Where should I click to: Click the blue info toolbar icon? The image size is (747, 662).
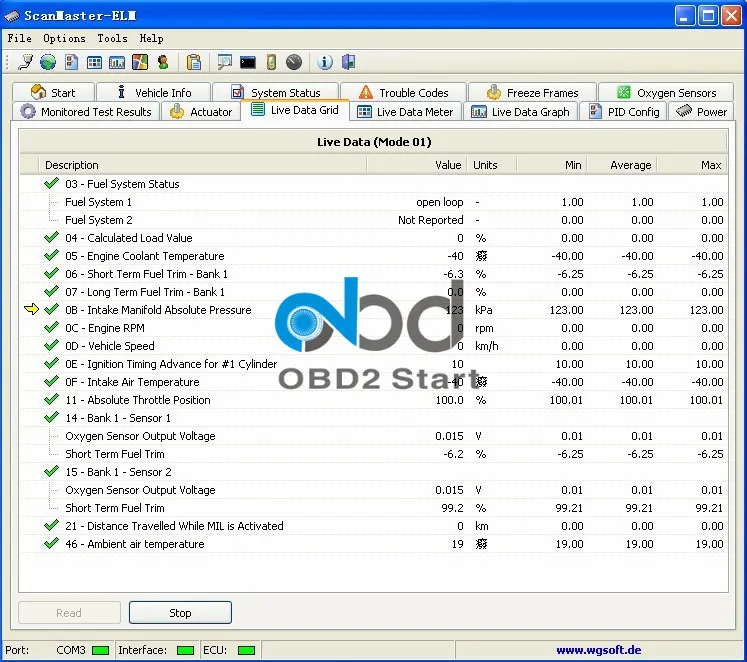click(x=325, y=62)
